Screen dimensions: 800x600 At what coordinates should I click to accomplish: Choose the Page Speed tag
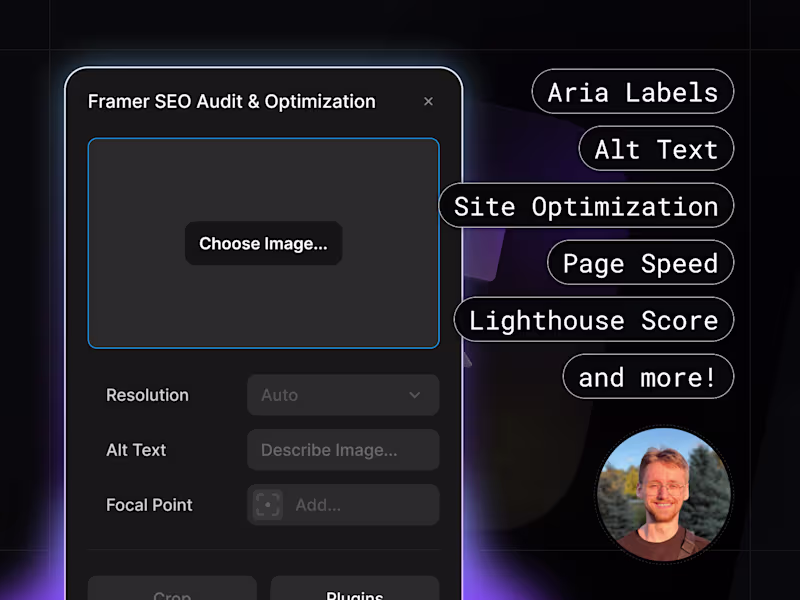[640, 262]
